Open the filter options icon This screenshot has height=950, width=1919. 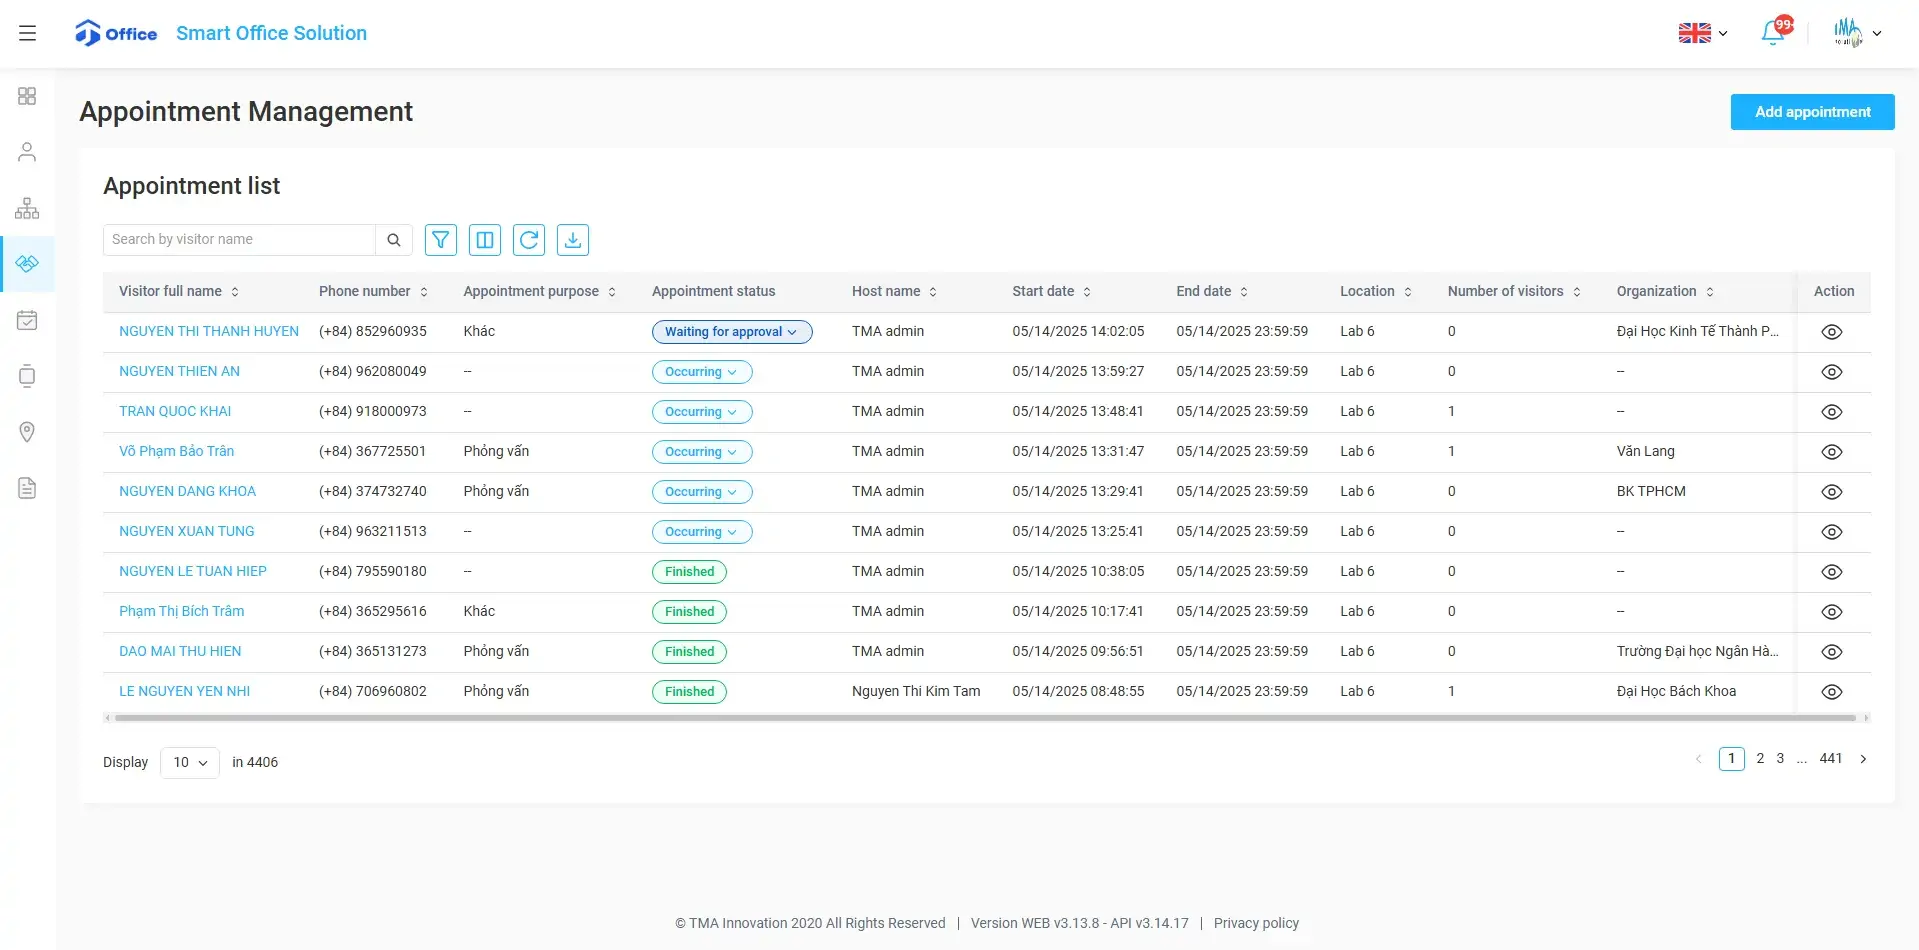click(440, 240)
